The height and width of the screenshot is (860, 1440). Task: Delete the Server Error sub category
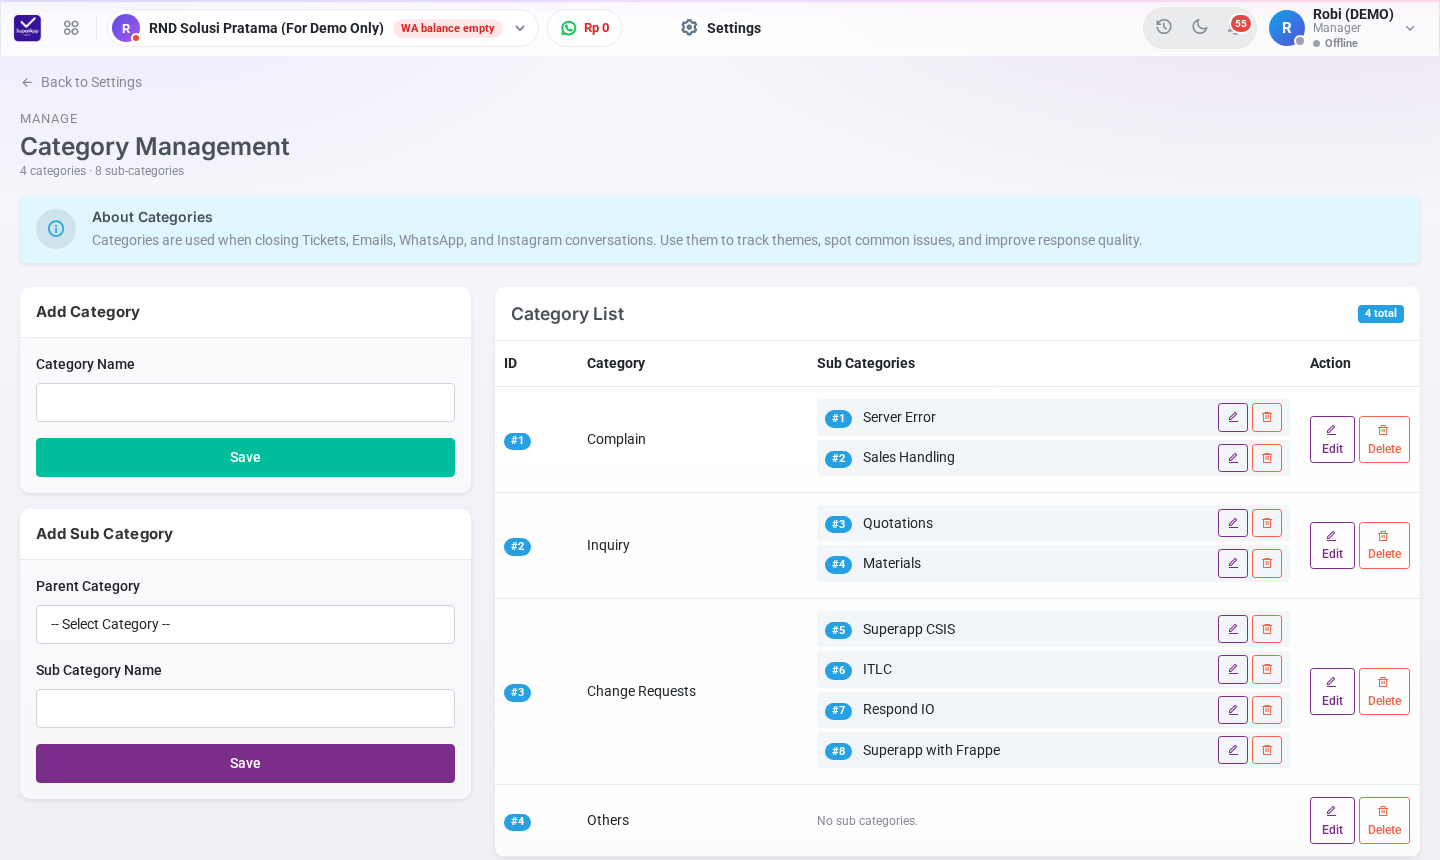pyautogui.click(x=1267, y=417)
